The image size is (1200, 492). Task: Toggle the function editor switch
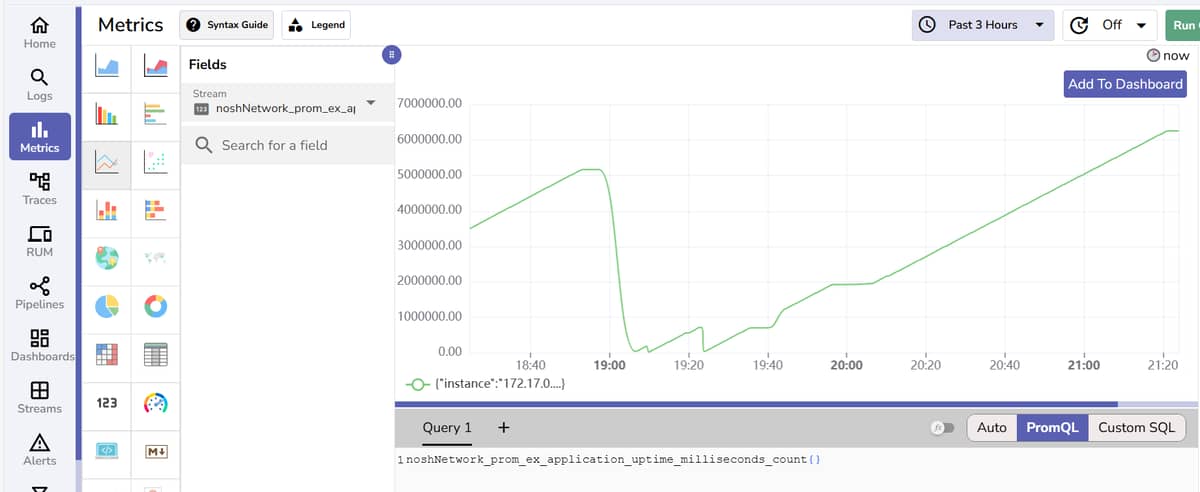coord(943,428)
